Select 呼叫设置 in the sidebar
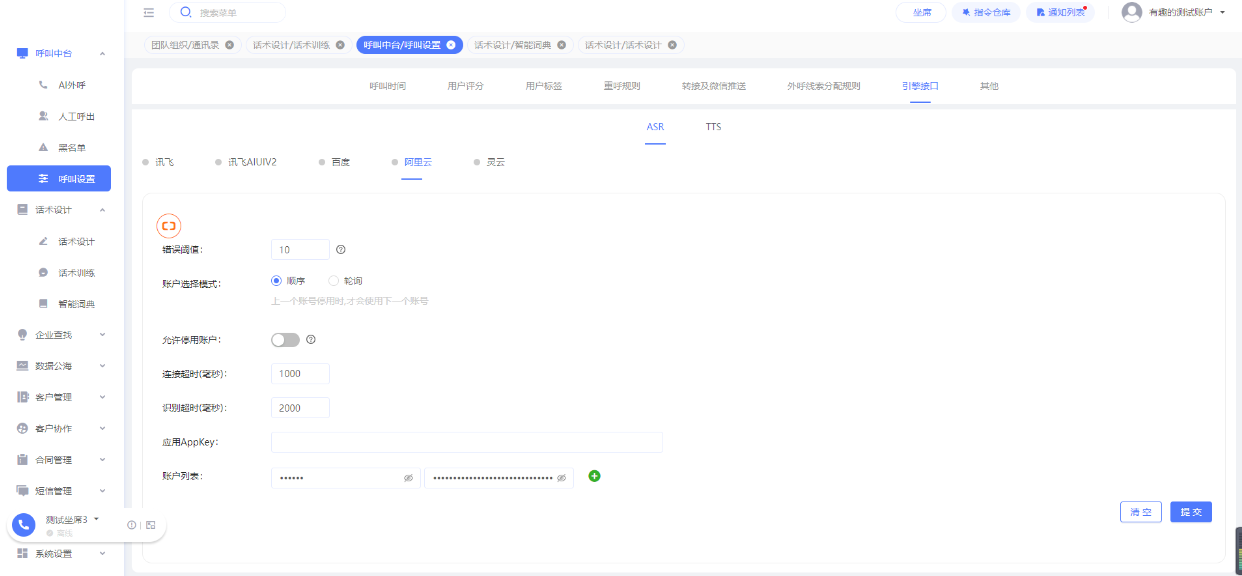This screenshot has height=576, width=1242. coord(59,178)
